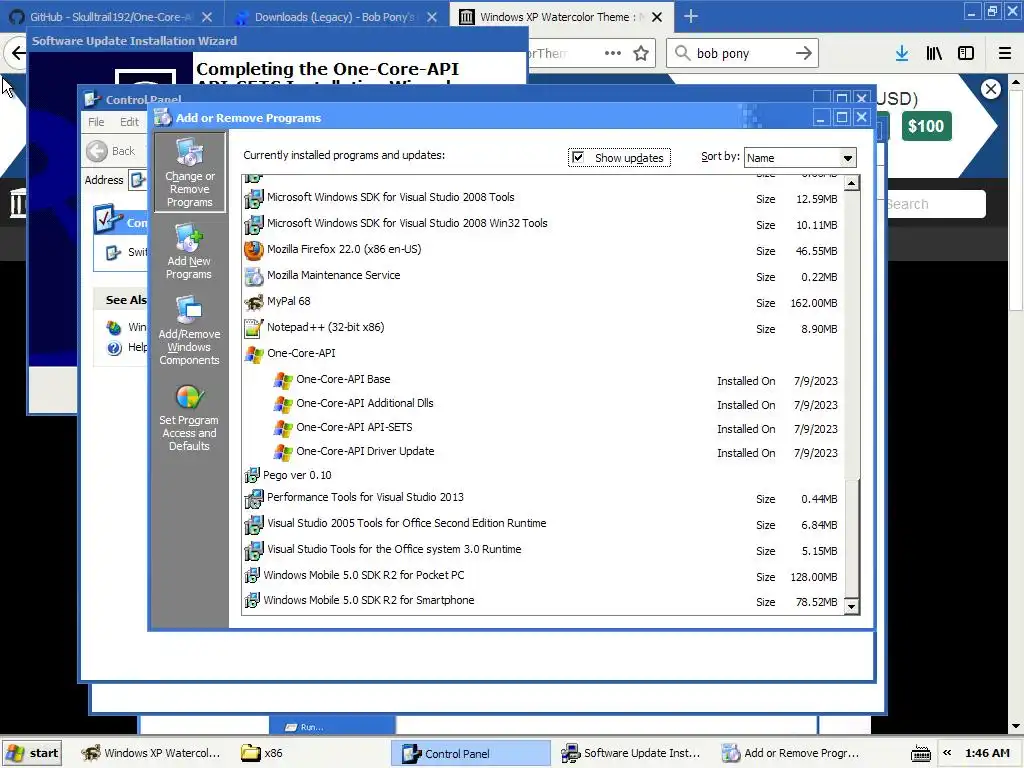This screenshot has height=768, width=1024.
Task: Click the One-Core-API parent entry icon
Action: coord(253,354)
